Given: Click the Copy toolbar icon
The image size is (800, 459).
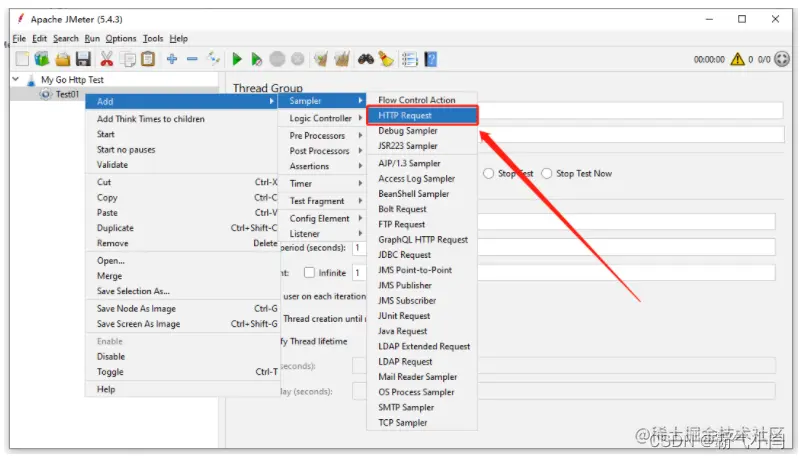Looking at the screenshot, I should coord(128,59).
